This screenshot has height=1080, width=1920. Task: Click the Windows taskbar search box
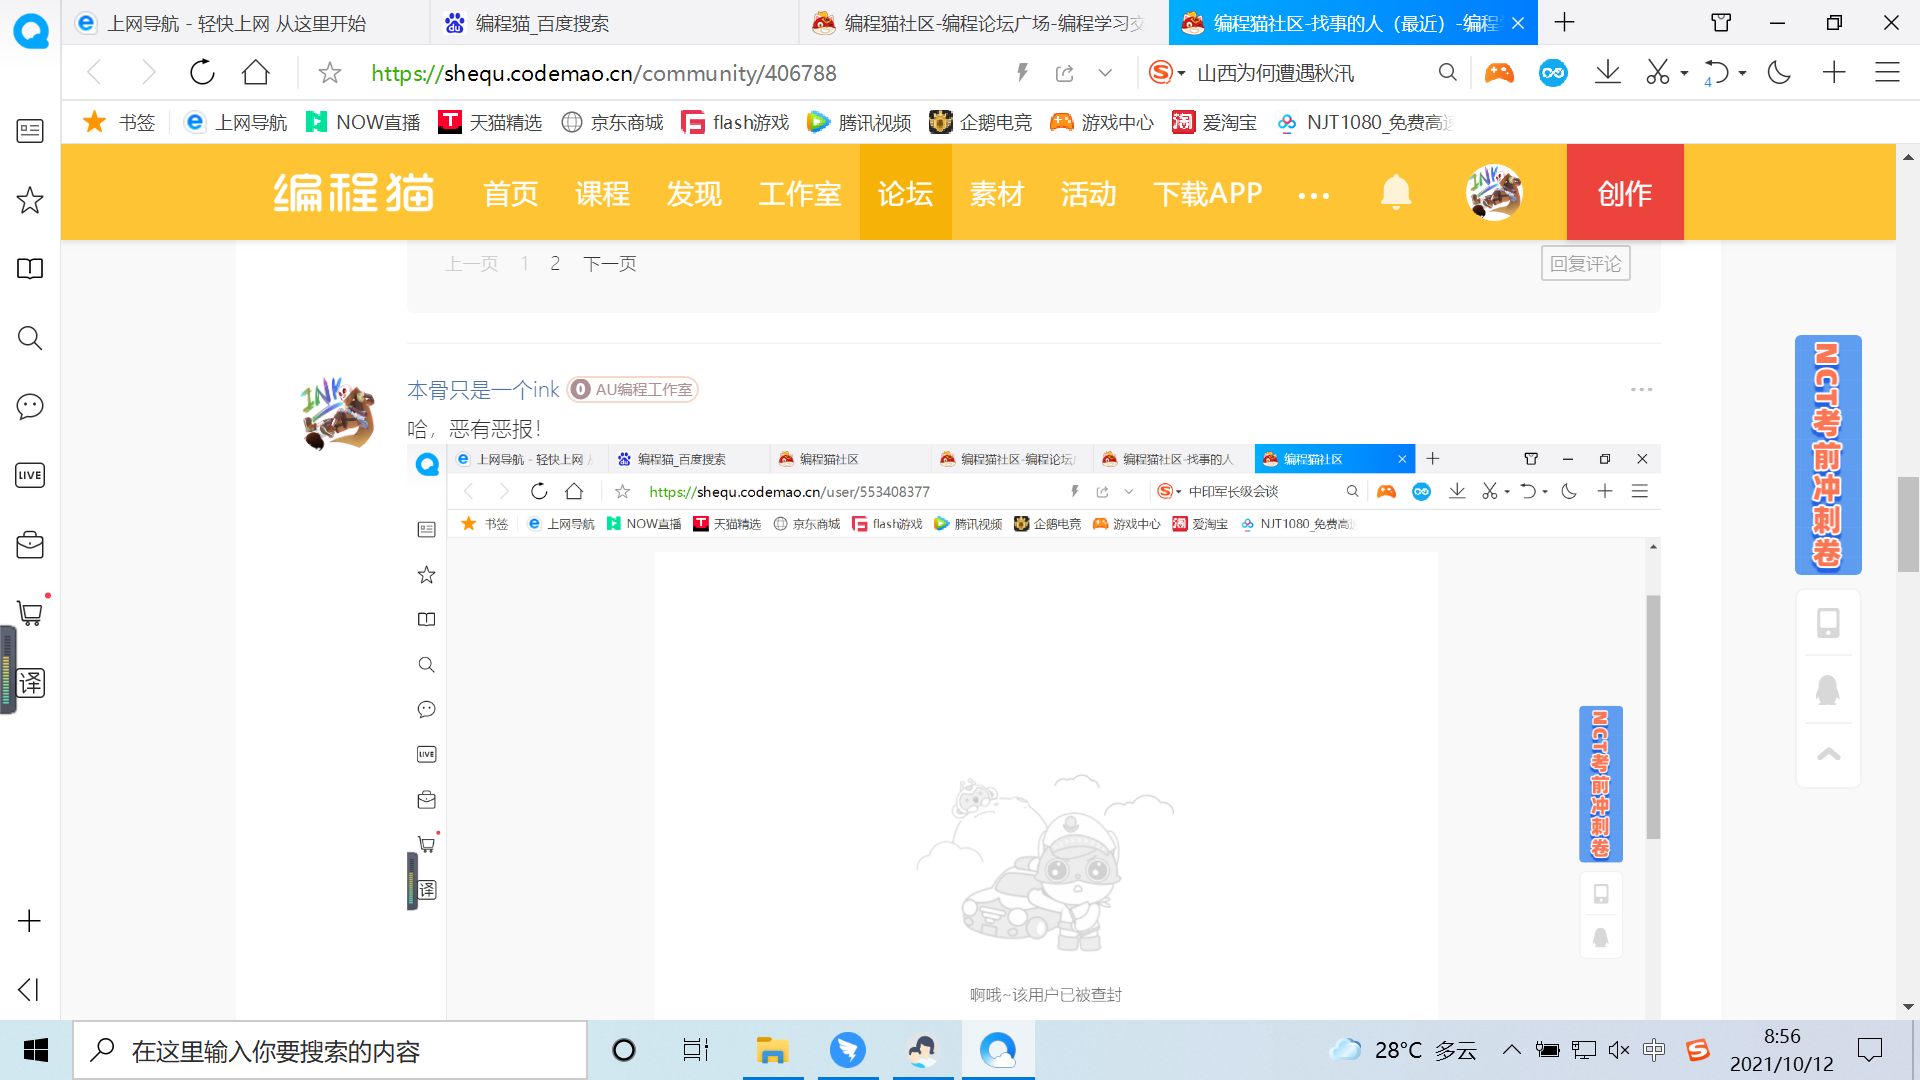(330, 1050)
